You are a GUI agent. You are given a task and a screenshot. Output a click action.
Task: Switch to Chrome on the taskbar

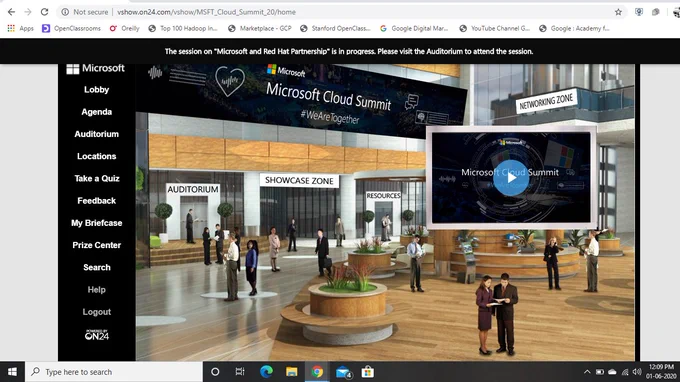coord(317,372)
